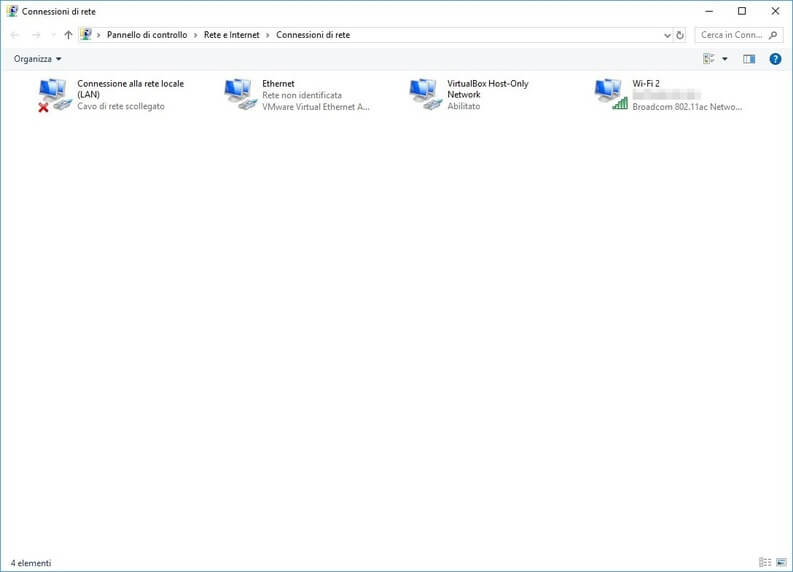Click the address bar location icon
Screen dimensions: 793x572
(86, 34)
